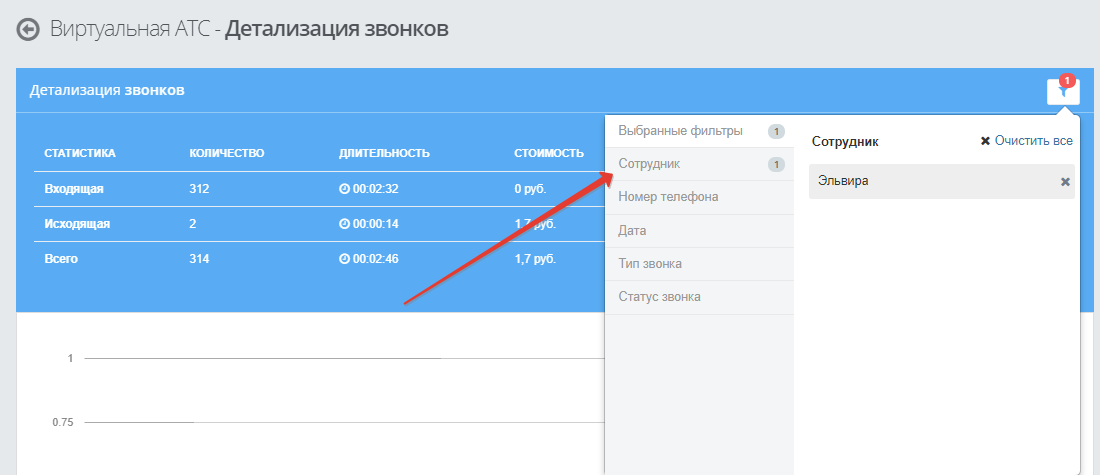Click the СТОИМОСТЬ column header

pyautogui.click(x=549, y=153)
